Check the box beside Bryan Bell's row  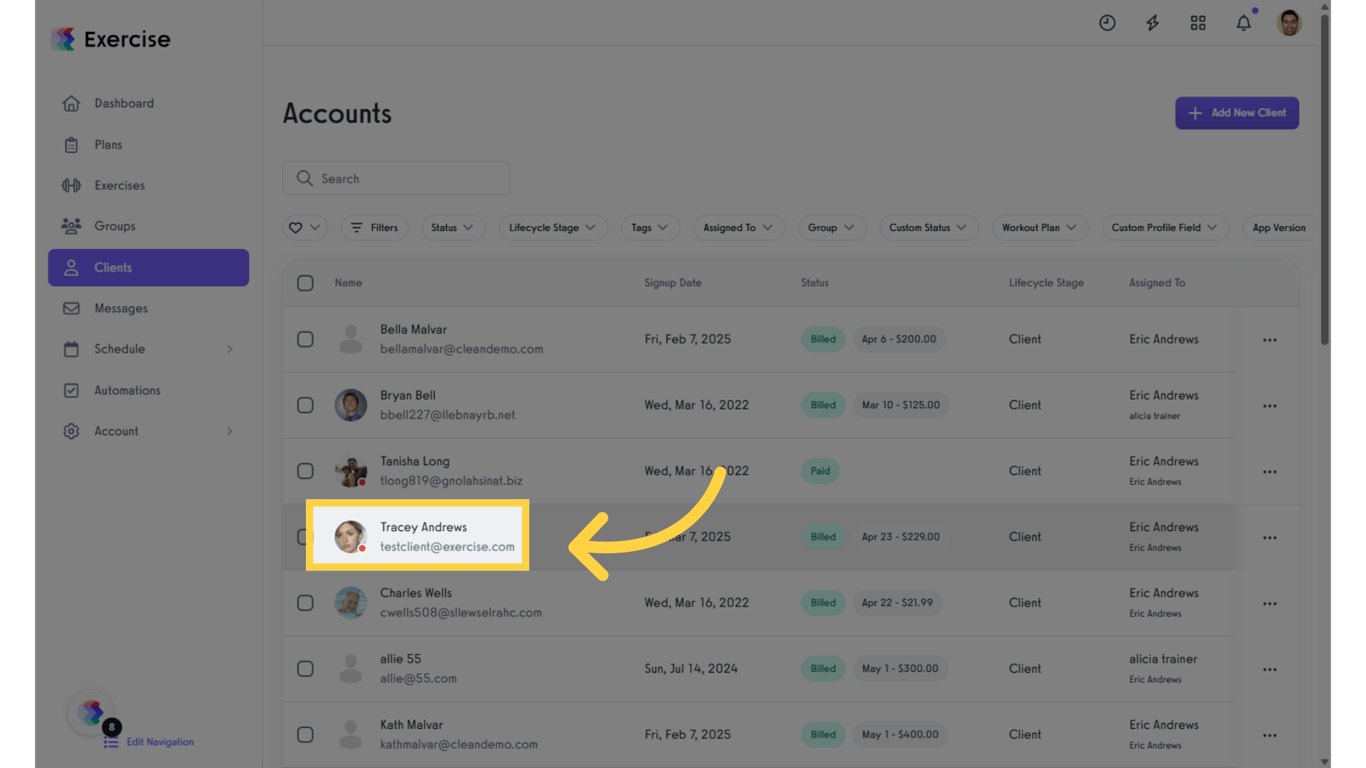click(305, 405)
